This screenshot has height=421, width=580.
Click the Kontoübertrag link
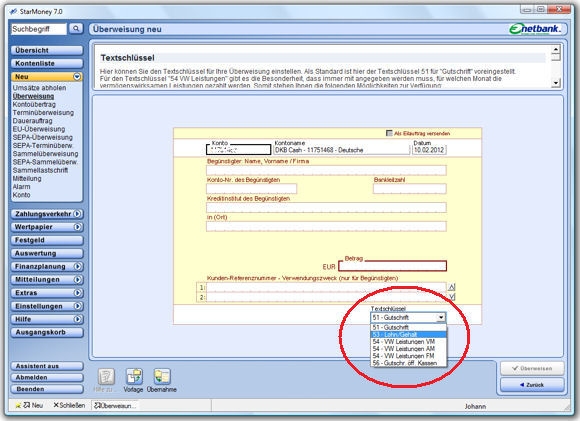34,104
